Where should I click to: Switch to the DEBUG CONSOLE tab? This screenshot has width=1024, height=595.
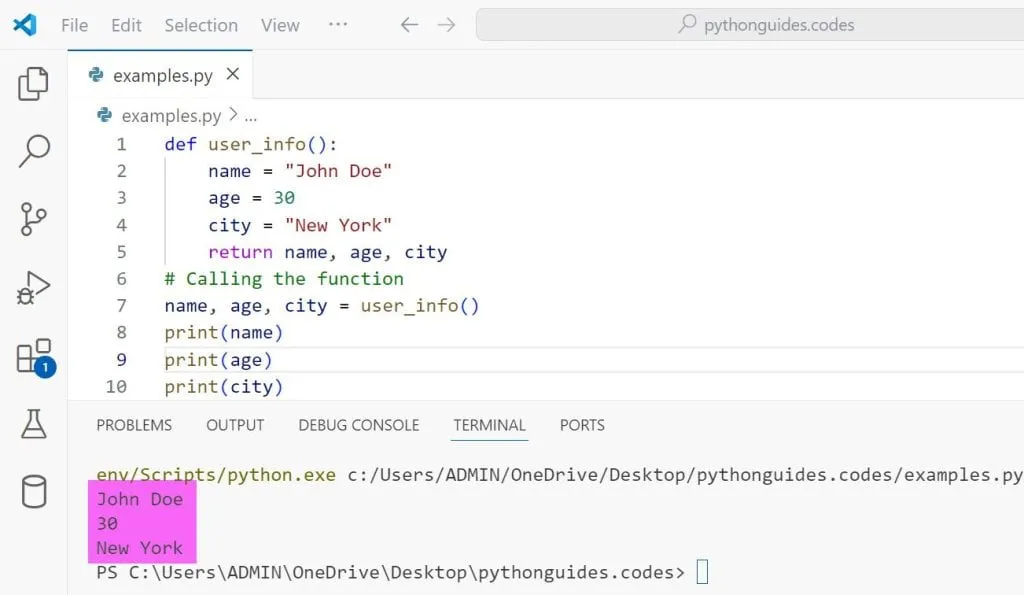(359, 425)
